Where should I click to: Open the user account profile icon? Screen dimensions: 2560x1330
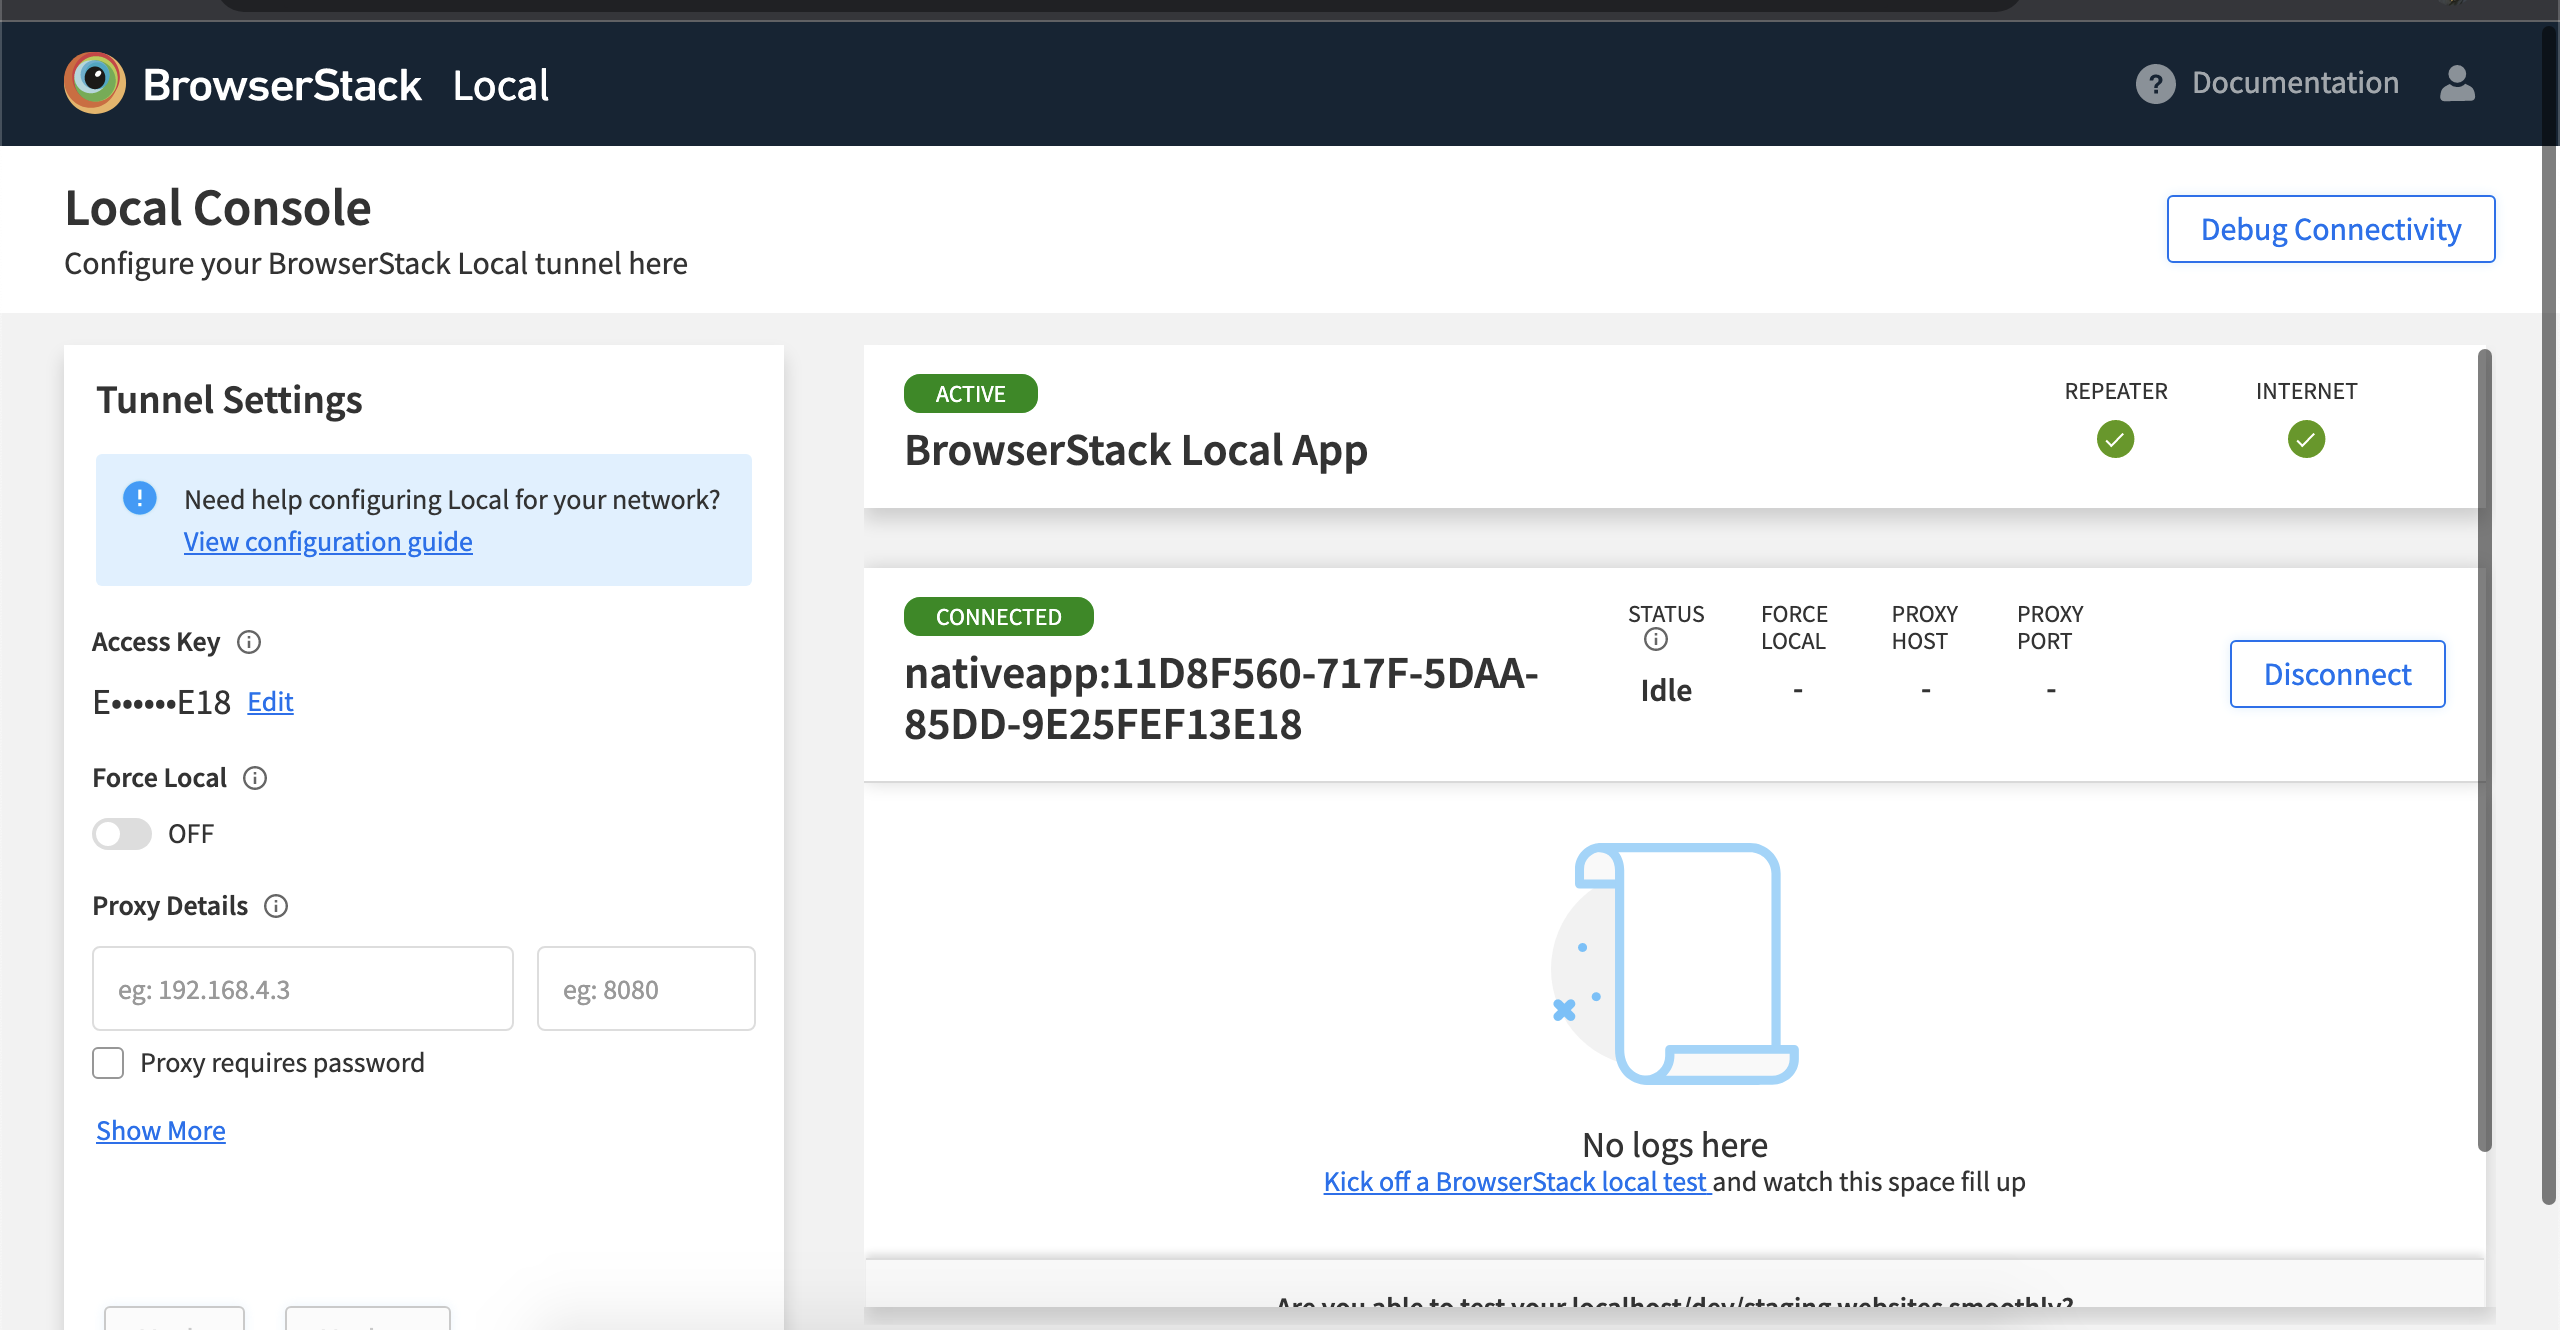(2456, 83)
